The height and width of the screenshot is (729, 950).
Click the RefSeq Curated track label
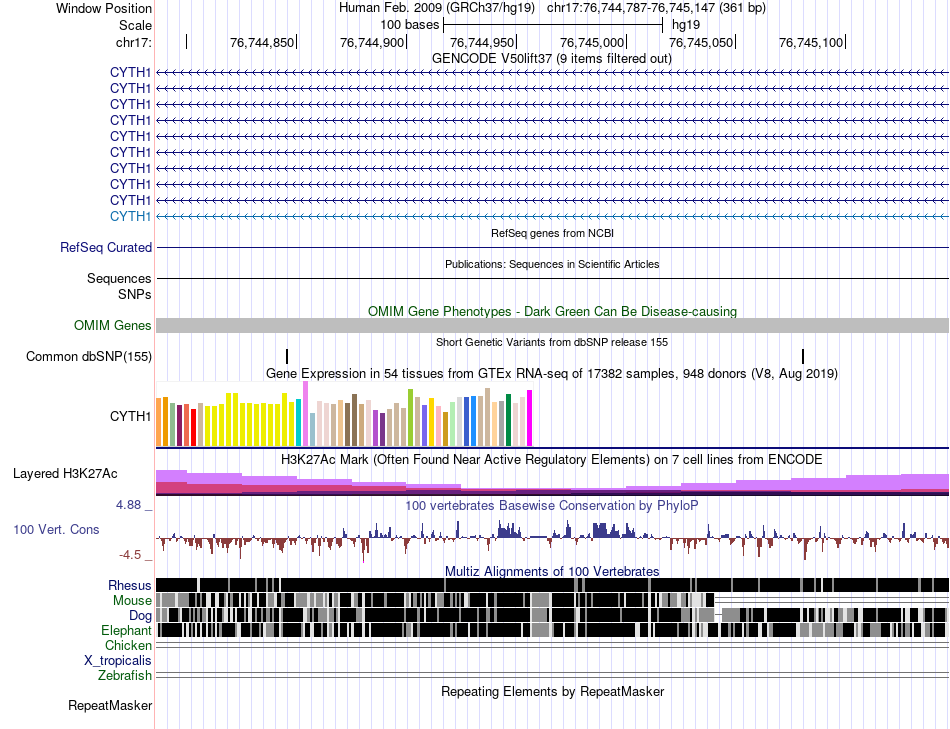[x=106, y=247]
